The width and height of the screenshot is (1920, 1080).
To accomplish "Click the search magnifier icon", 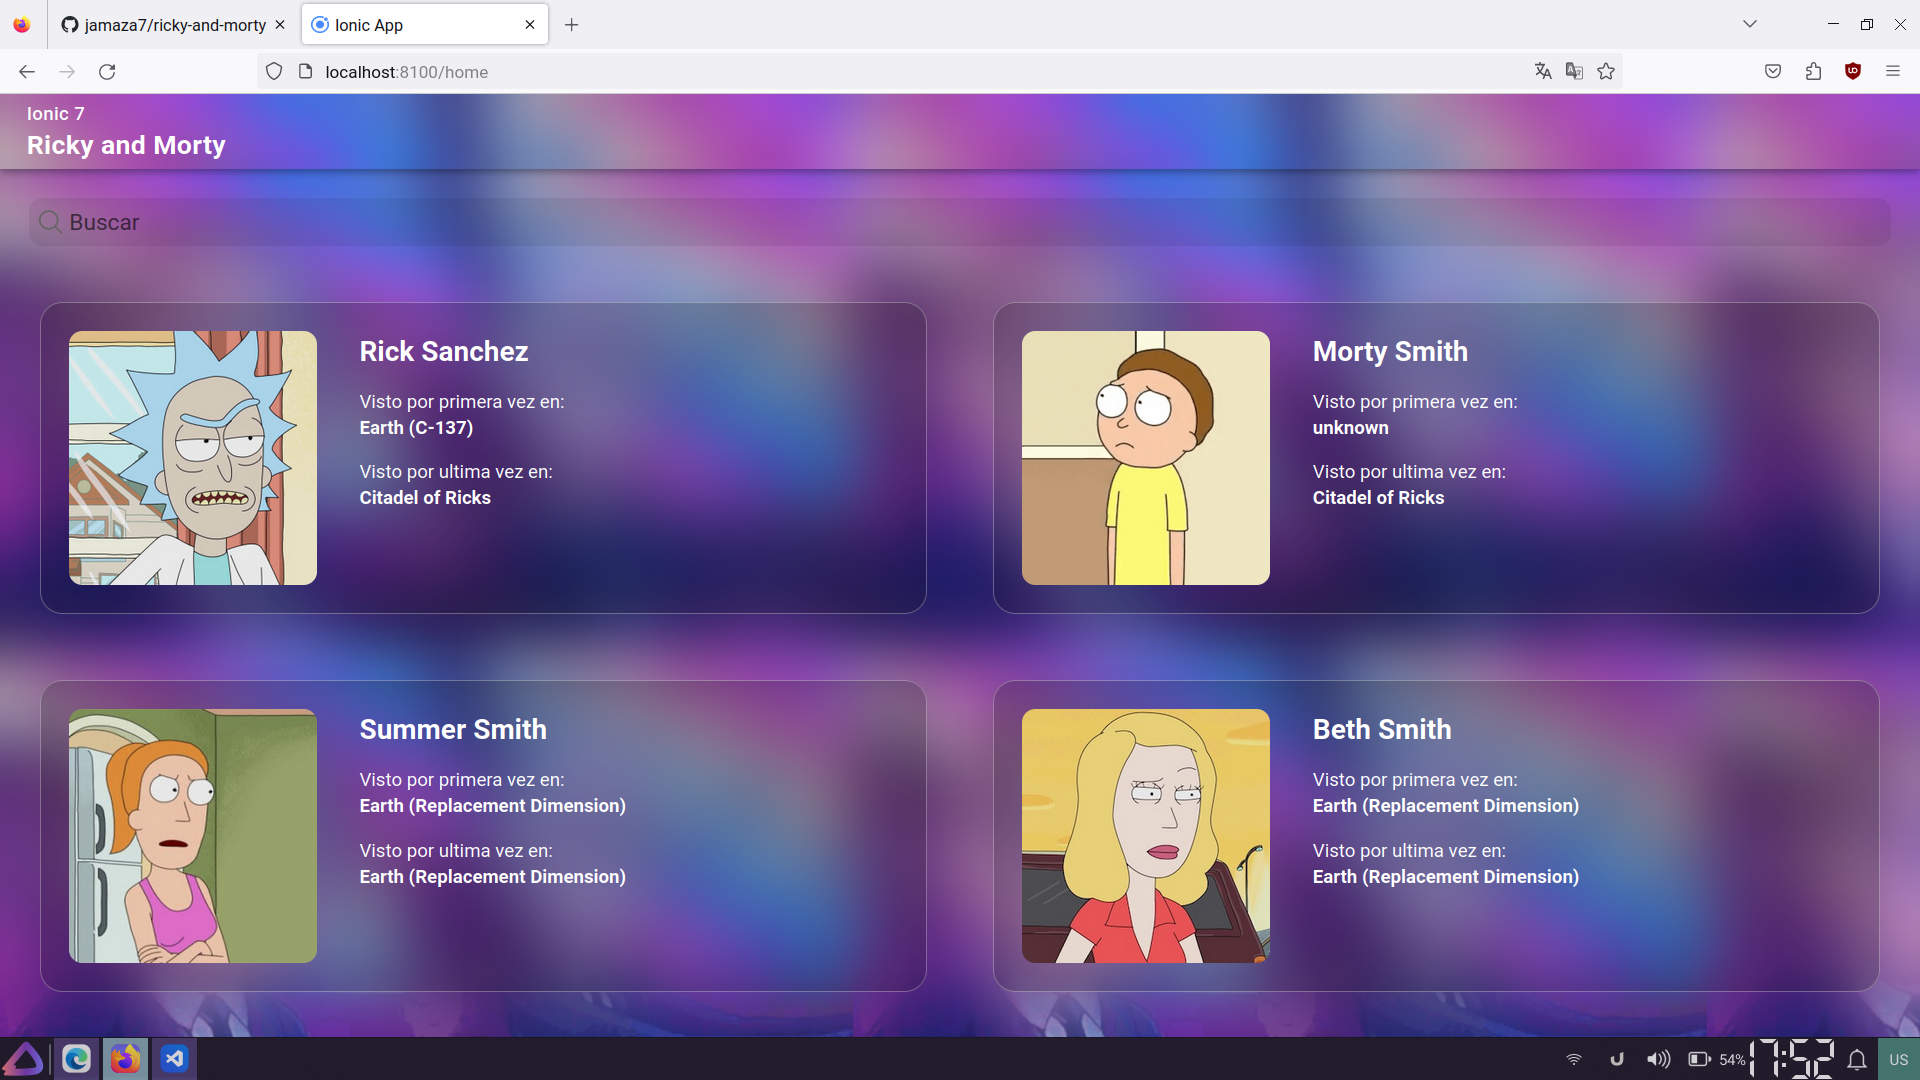I will [x=50, y=222].
